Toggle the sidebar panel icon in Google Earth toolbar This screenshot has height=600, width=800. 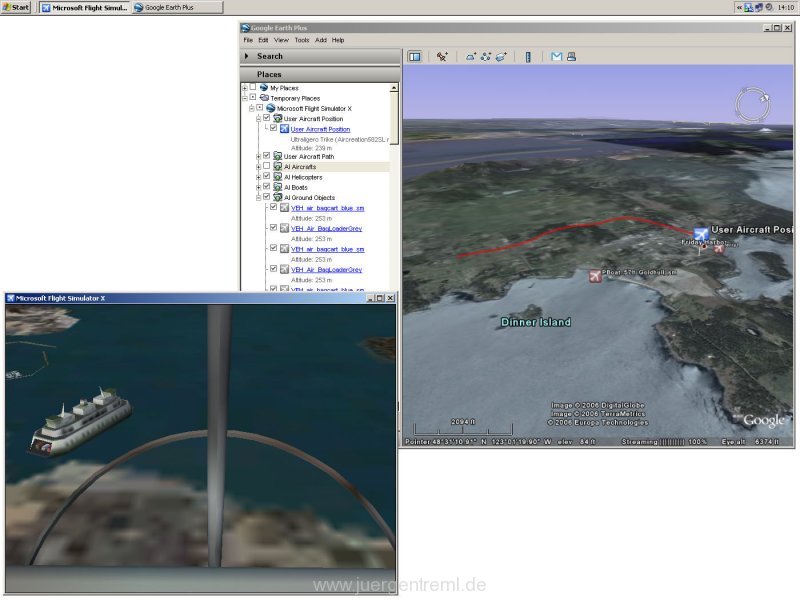415,57
